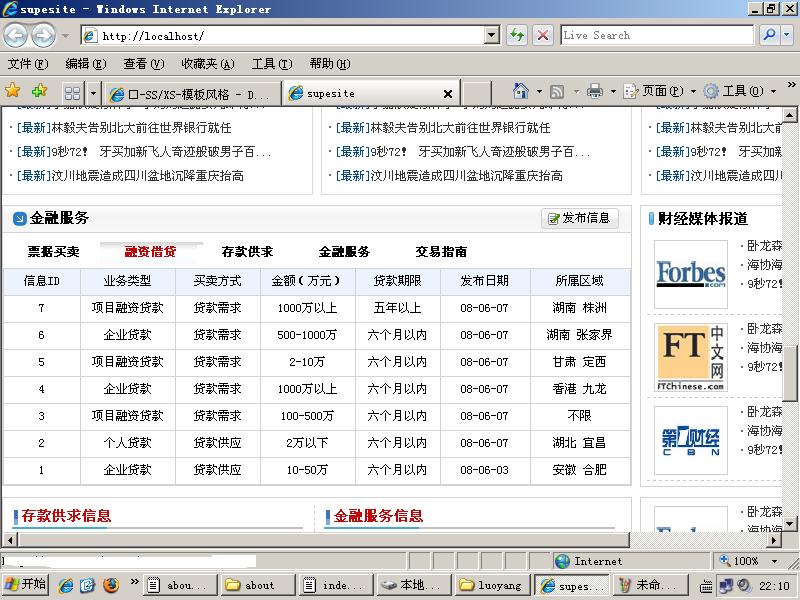This screenshot has width=800, height=600.
Task: Click the Windows 开始 Start button
Action: coord(26,585)
